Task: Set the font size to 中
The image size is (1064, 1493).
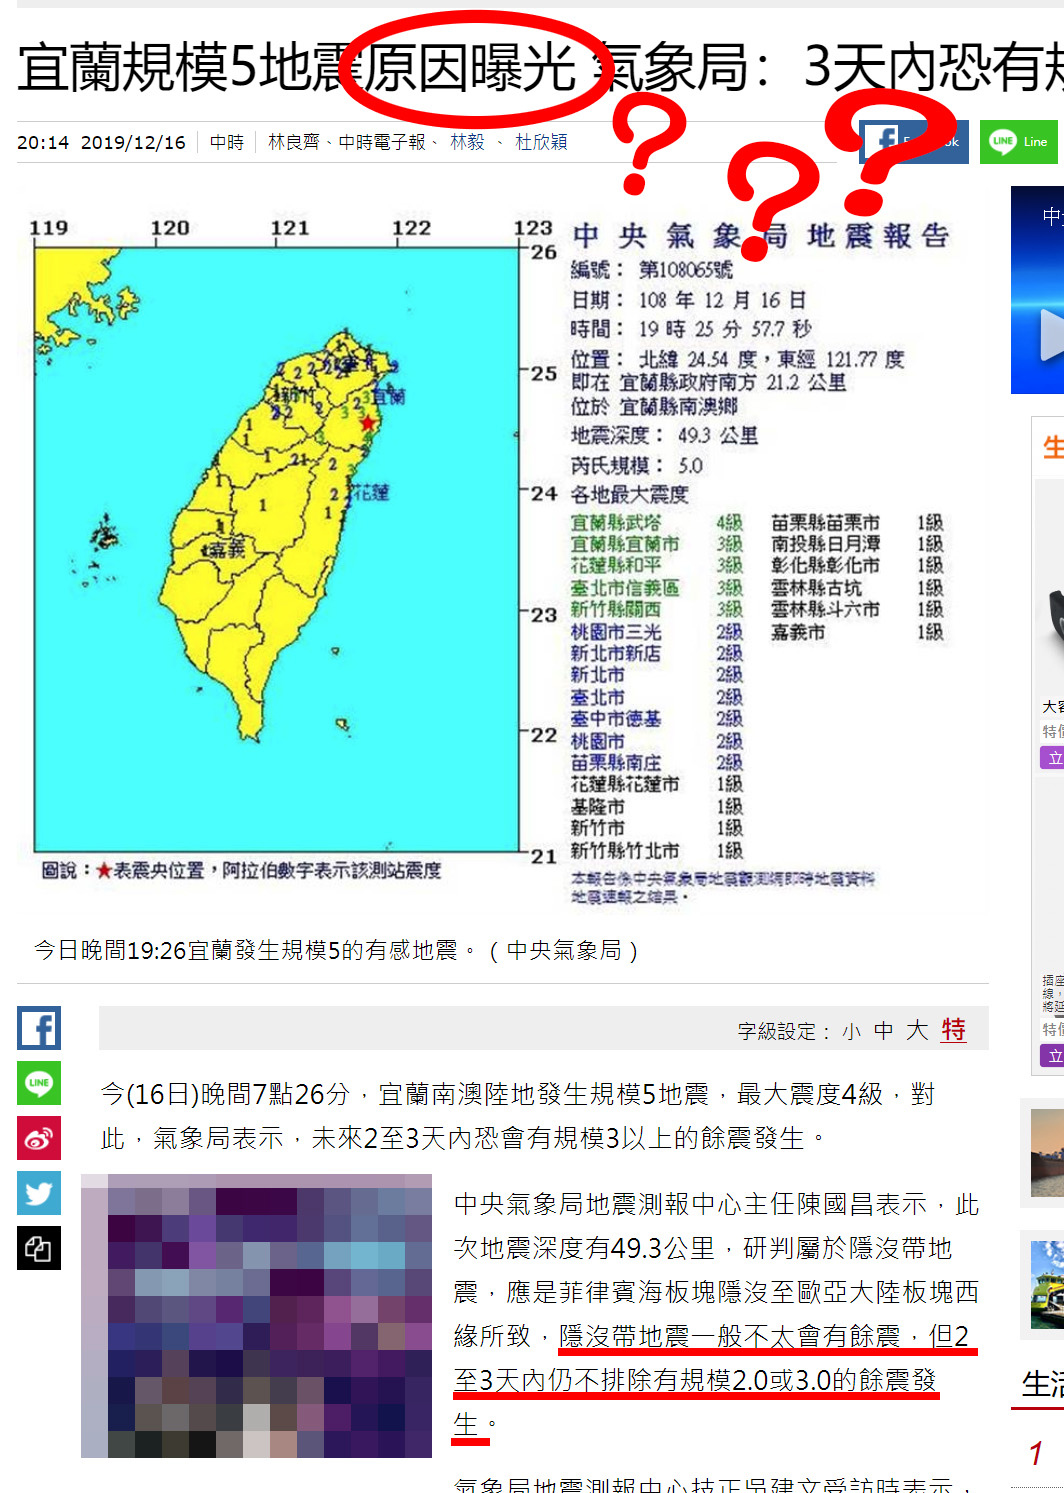Action: [884, 1031]
